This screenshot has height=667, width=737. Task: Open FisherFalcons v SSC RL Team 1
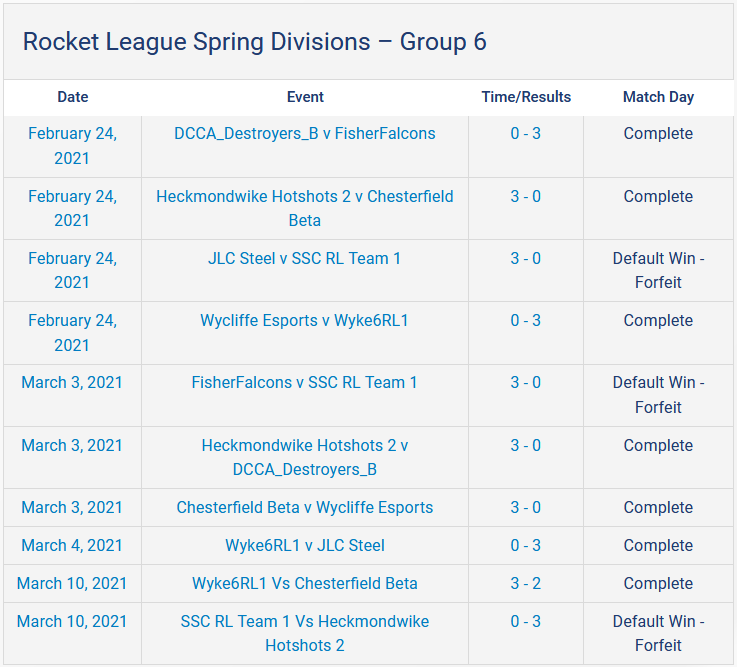tap(304, 383)
